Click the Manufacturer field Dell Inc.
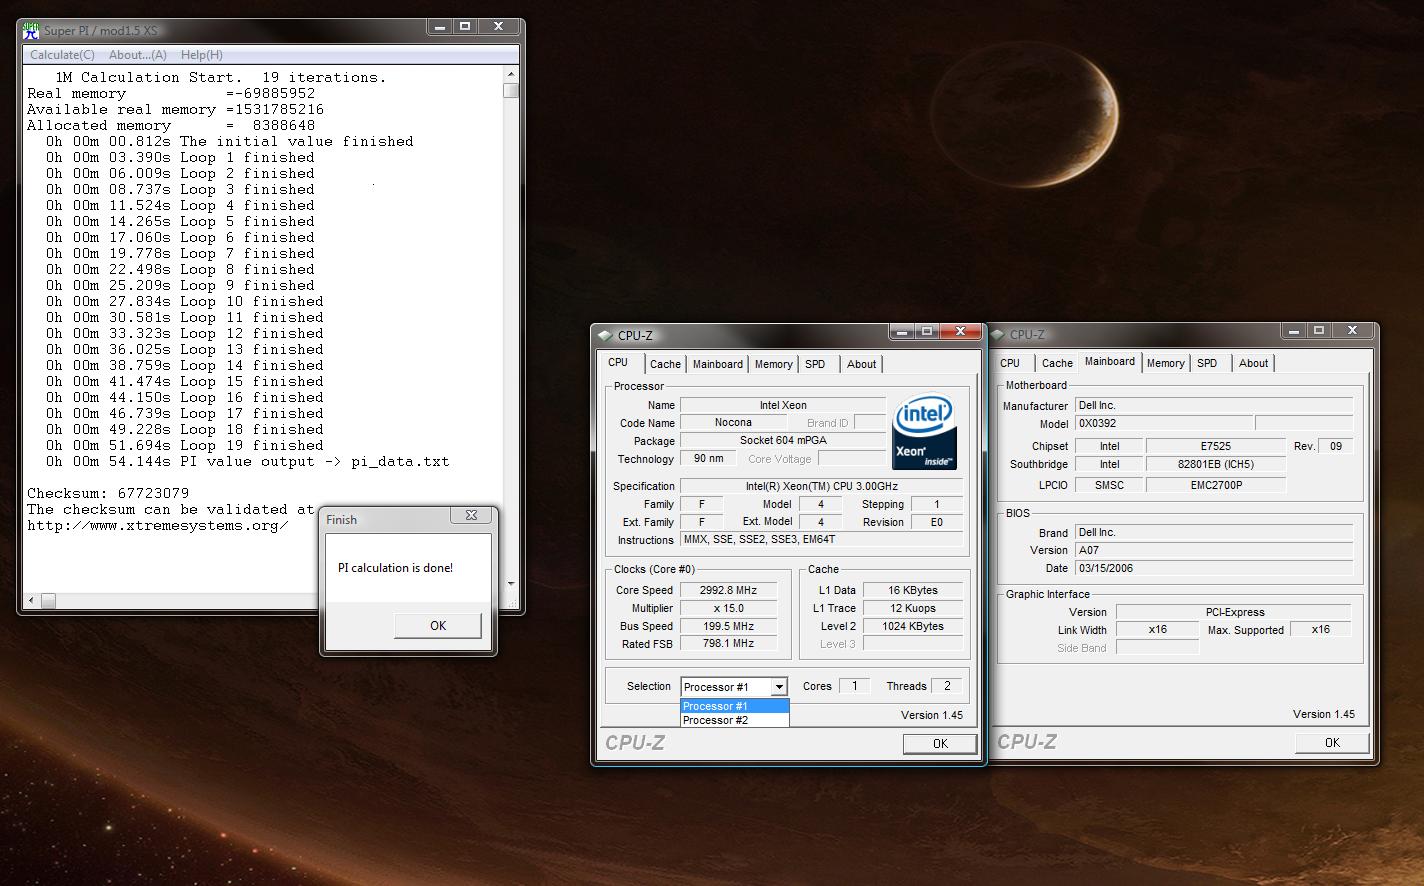 point(1214,405)
